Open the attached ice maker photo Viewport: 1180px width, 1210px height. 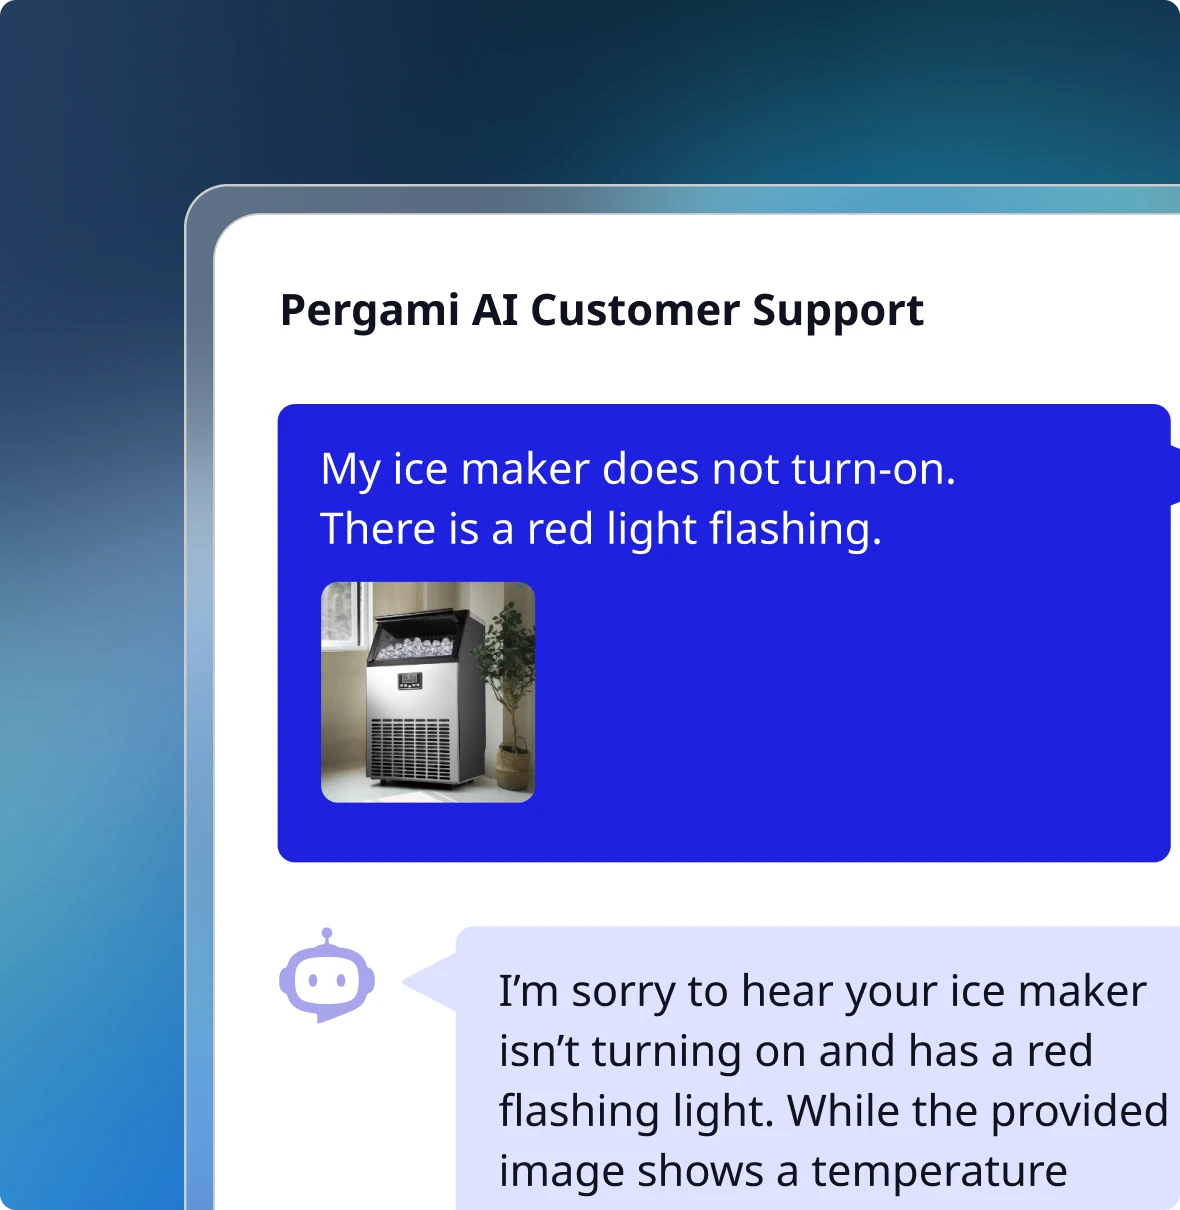(x=428, y=692)
